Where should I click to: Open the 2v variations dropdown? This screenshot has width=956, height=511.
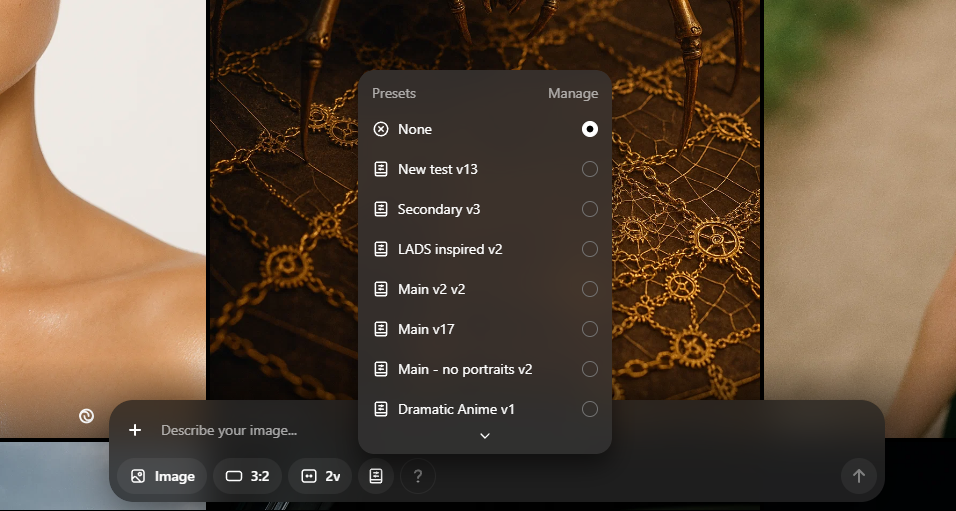click(x=320, y=476)
